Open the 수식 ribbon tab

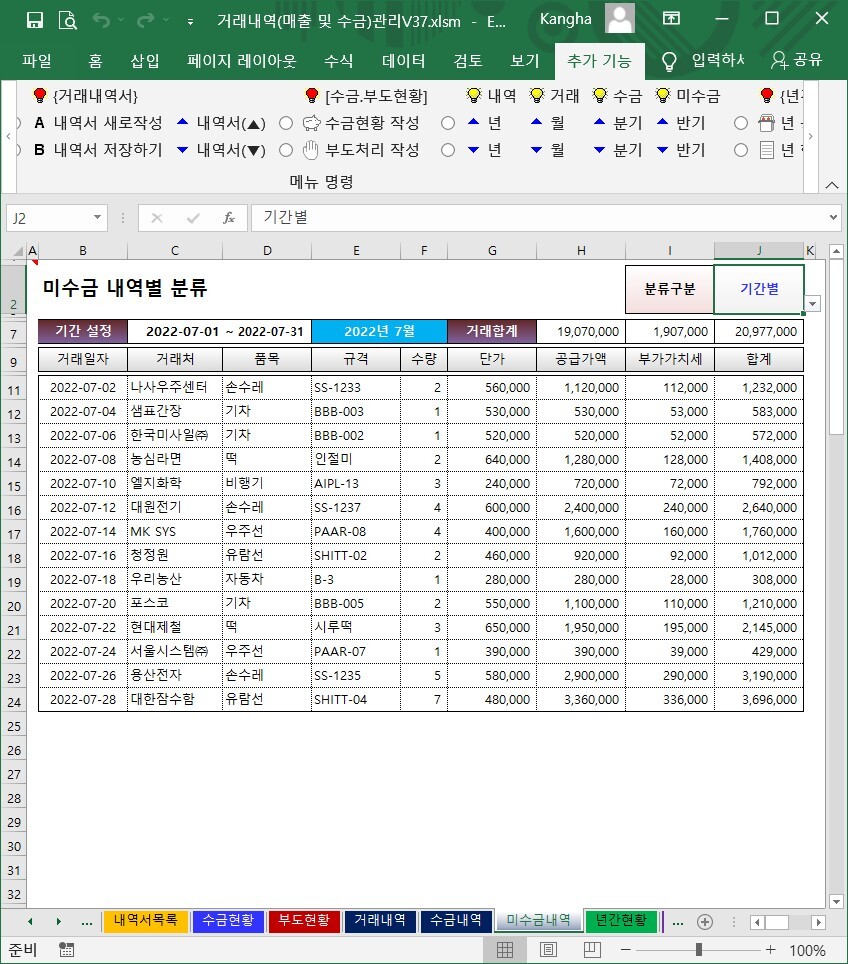click(x=339, y=60)
